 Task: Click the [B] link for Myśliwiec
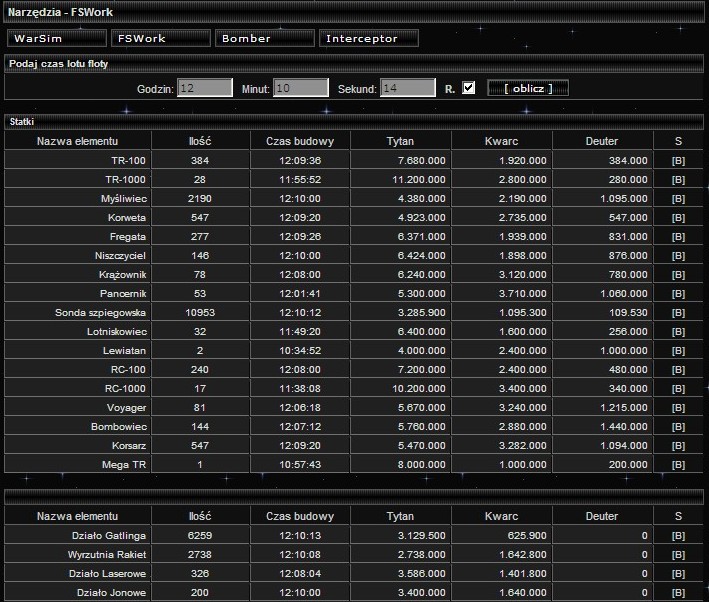coord(678,199)
